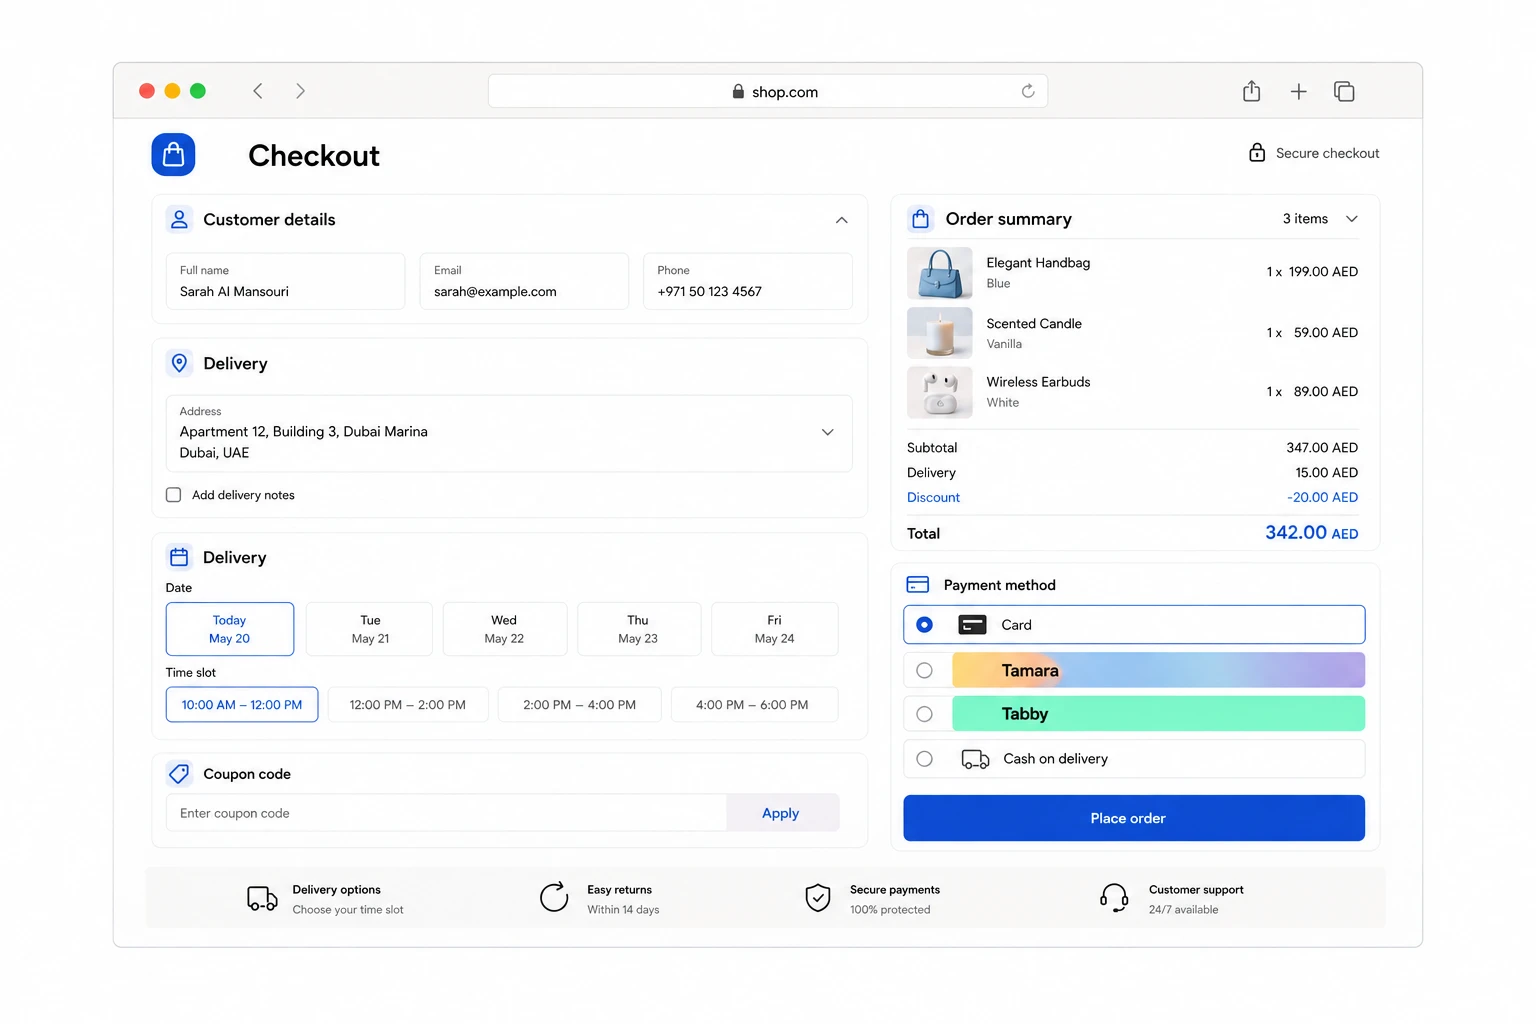Screen dimensions: 1536x1024
Task: Select delivery date Tue May 21
Action: (370, 629)
